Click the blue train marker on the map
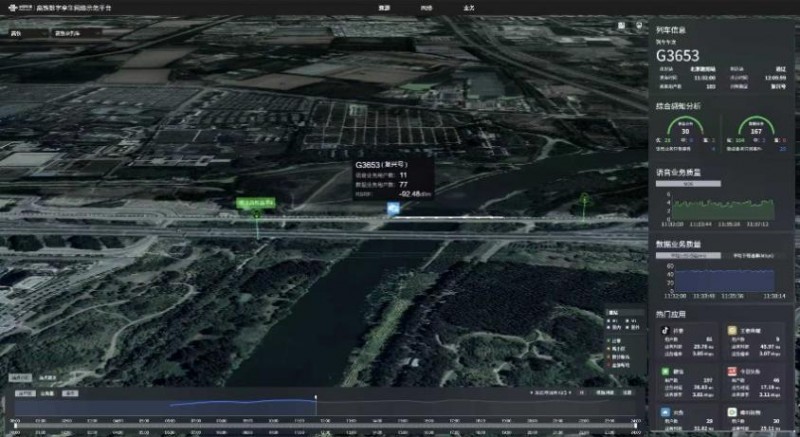 (393, 209)
